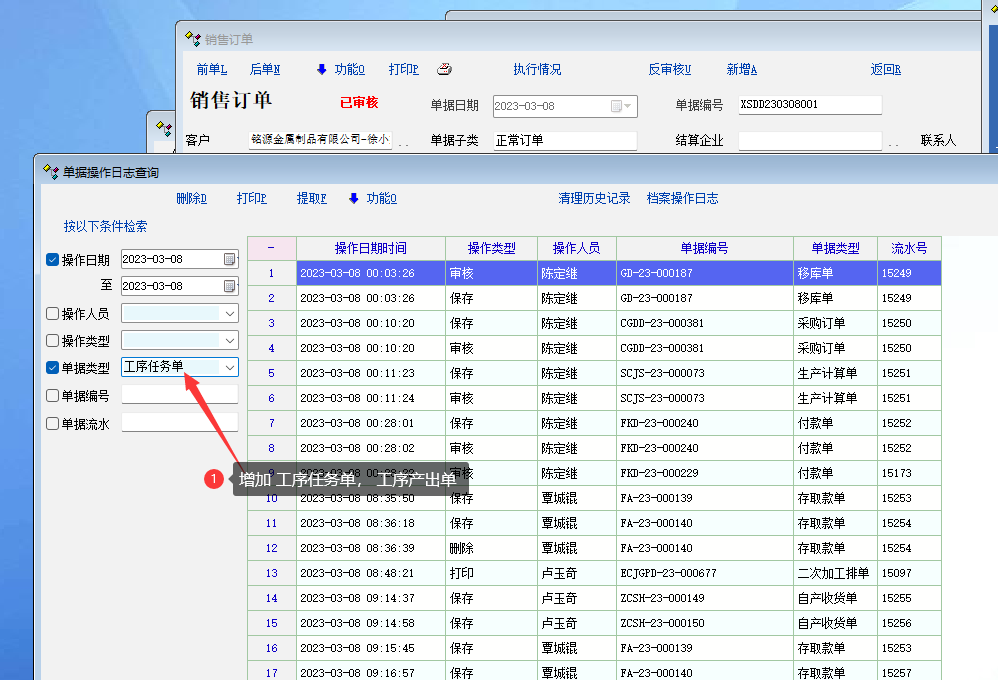Image resolution: width=998 pixels, height=680 pixels.
Task: Click the printer icon in sales order toolbar
Action: 445,69
